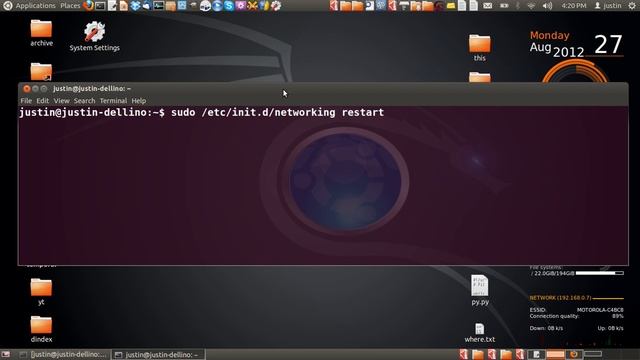640x360 pixels.
Task: Open the justin user menu
Action: click(608, 6)
